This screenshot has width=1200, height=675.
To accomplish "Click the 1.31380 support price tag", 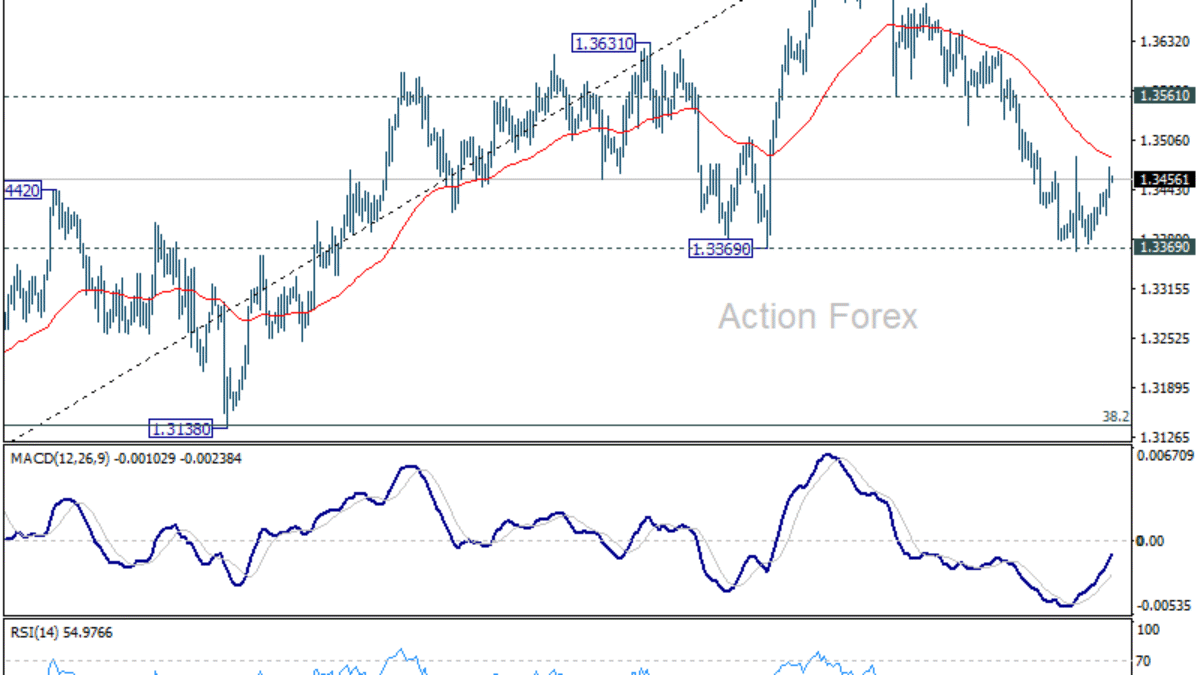I will point(181,428).
